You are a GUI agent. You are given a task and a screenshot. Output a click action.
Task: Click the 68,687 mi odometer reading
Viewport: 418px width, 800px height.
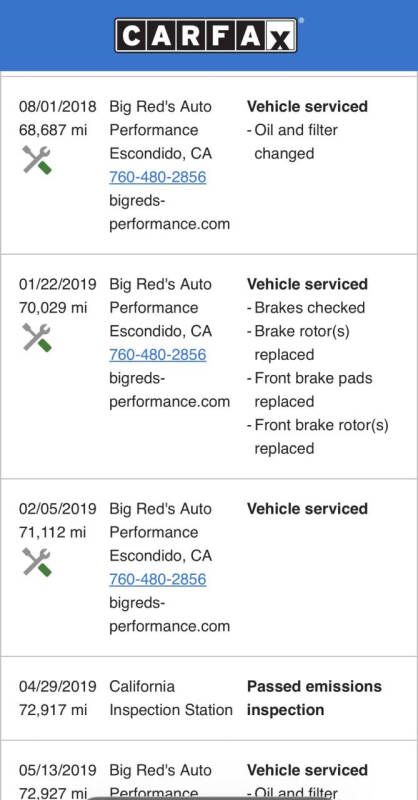tap(53, 130)
